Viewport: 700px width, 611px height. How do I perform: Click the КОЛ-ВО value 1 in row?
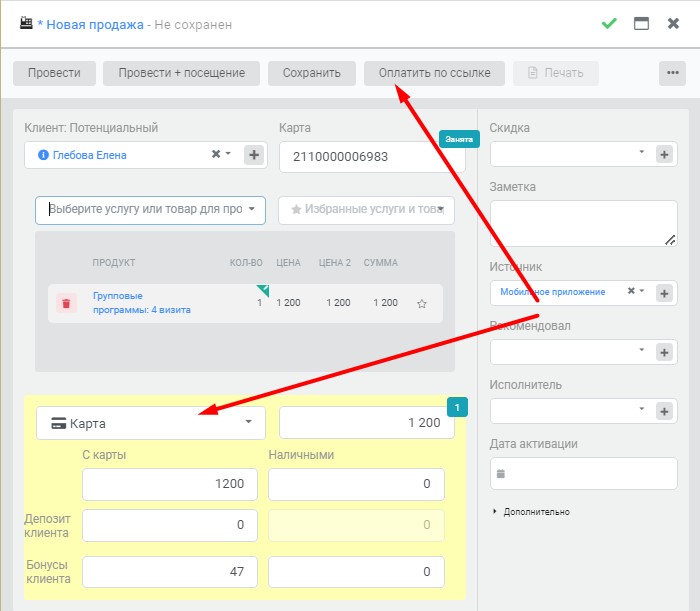[x=259, y=303]
